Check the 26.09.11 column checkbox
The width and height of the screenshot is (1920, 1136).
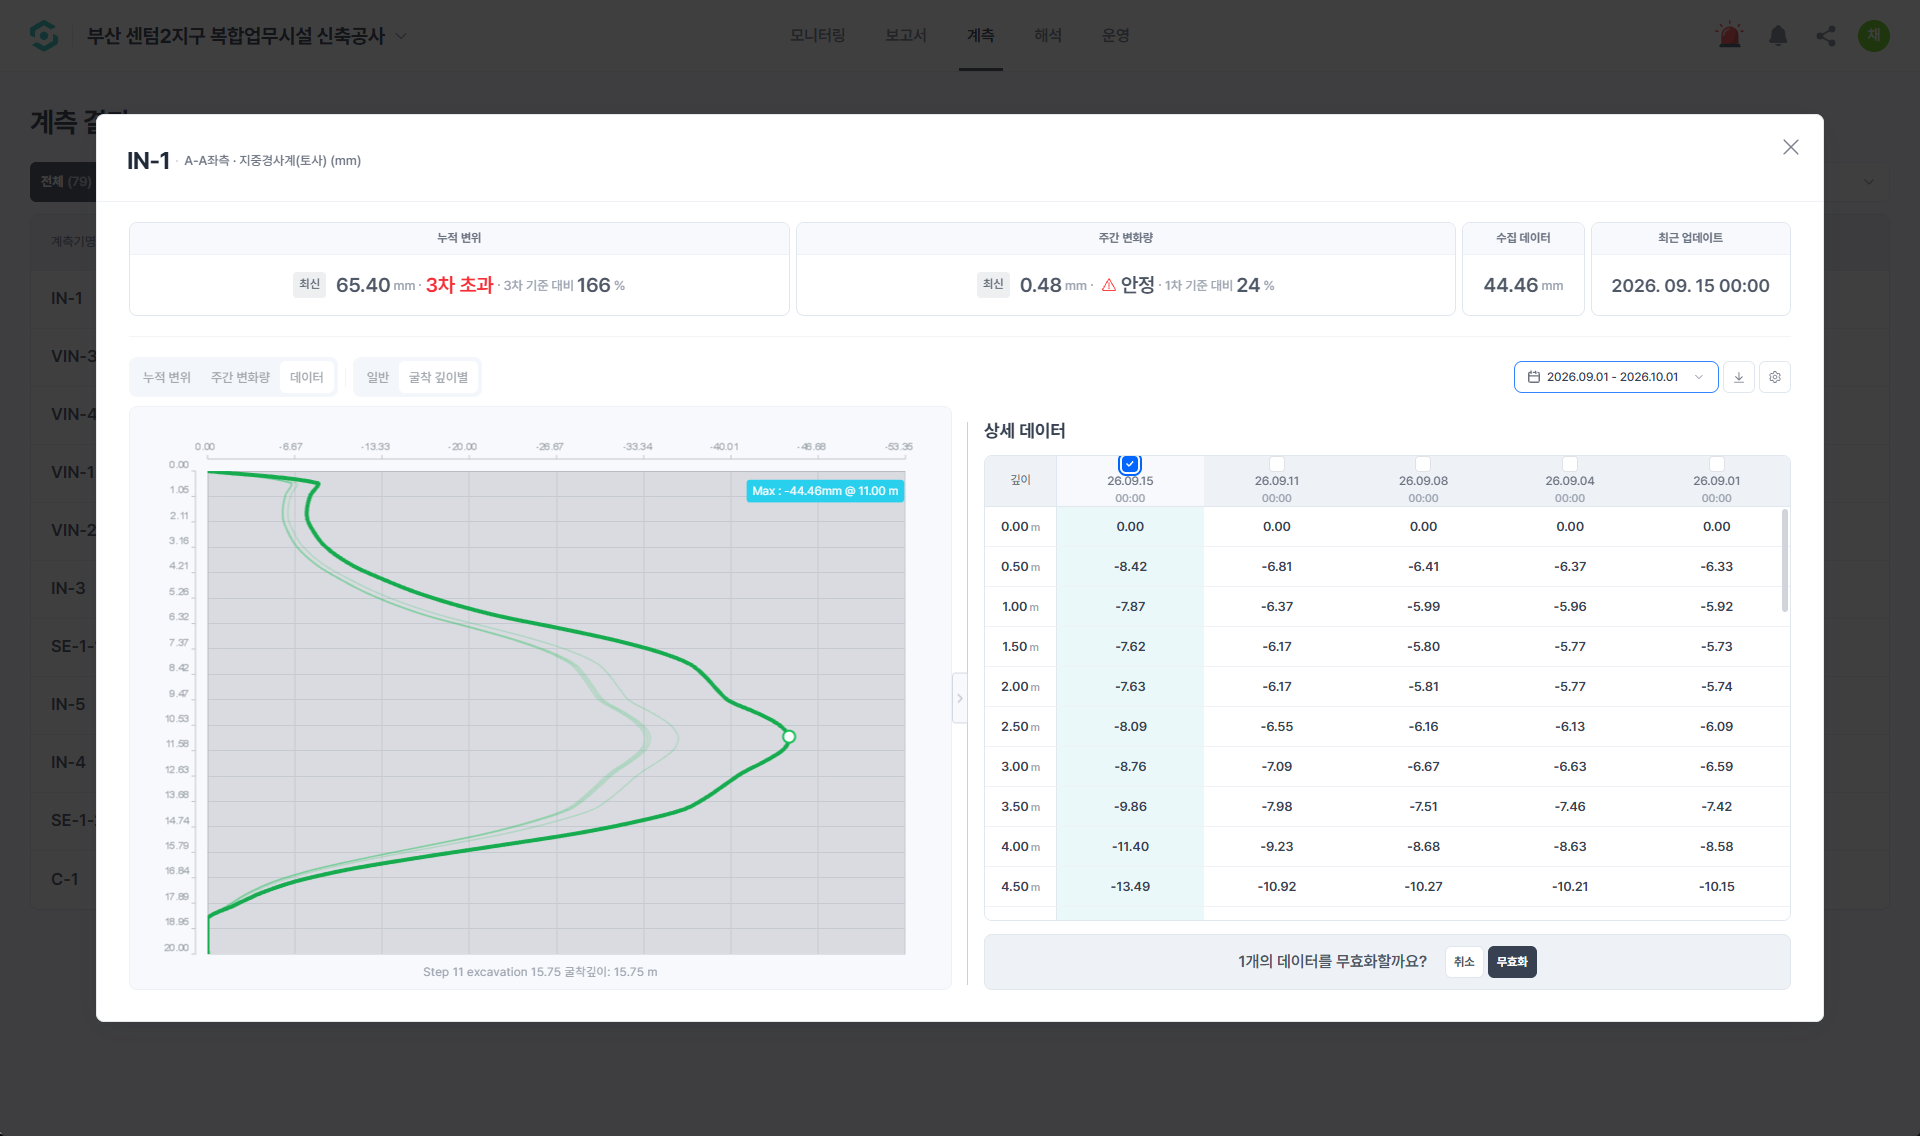[x=1277, y=464]
